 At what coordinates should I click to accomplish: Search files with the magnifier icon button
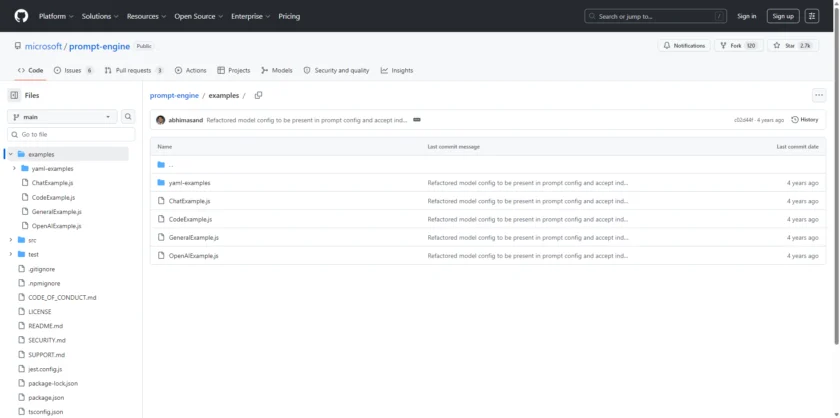click(128, 116)
